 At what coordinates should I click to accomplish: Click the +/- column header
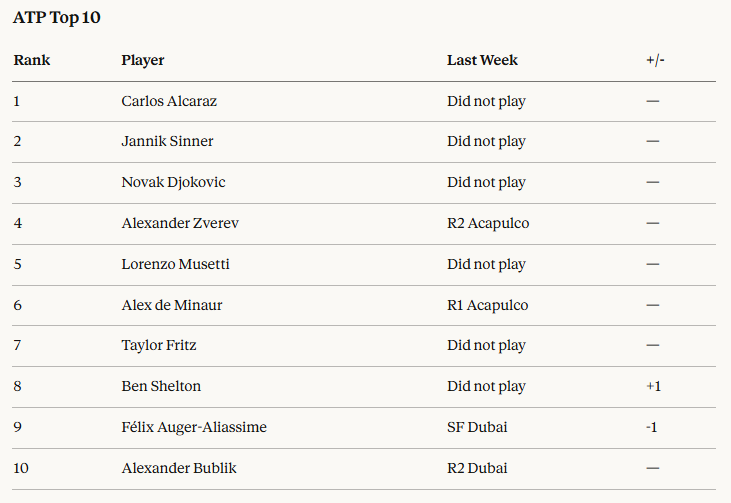(655, 60)
